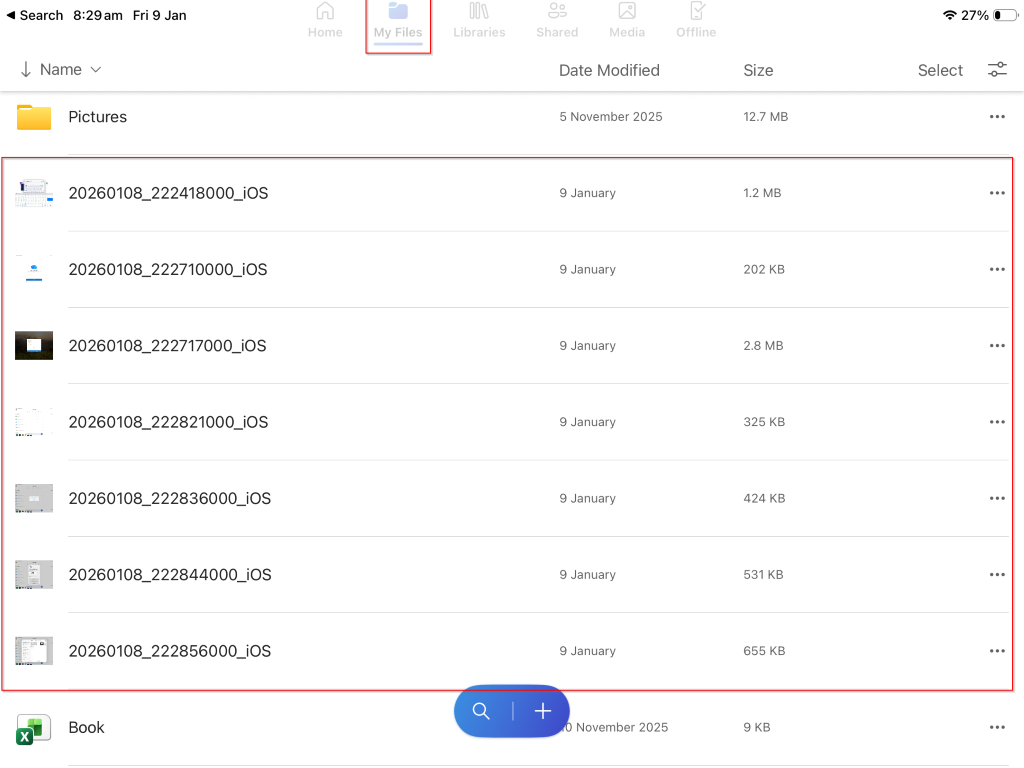Open more options for 20260108_222418000_iOS
1024x768 pixels.
coord(997,193)
